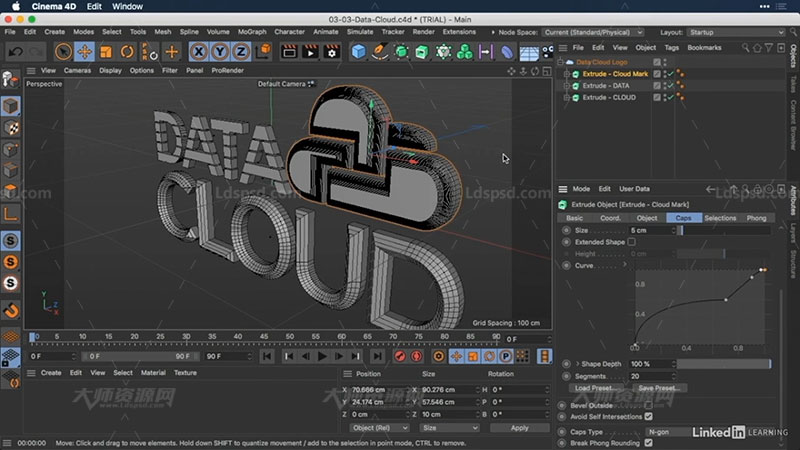This screenshot has width=800, height=450.
Task: Toggle the Z axis lock
Action: click(x=241, y=52)
